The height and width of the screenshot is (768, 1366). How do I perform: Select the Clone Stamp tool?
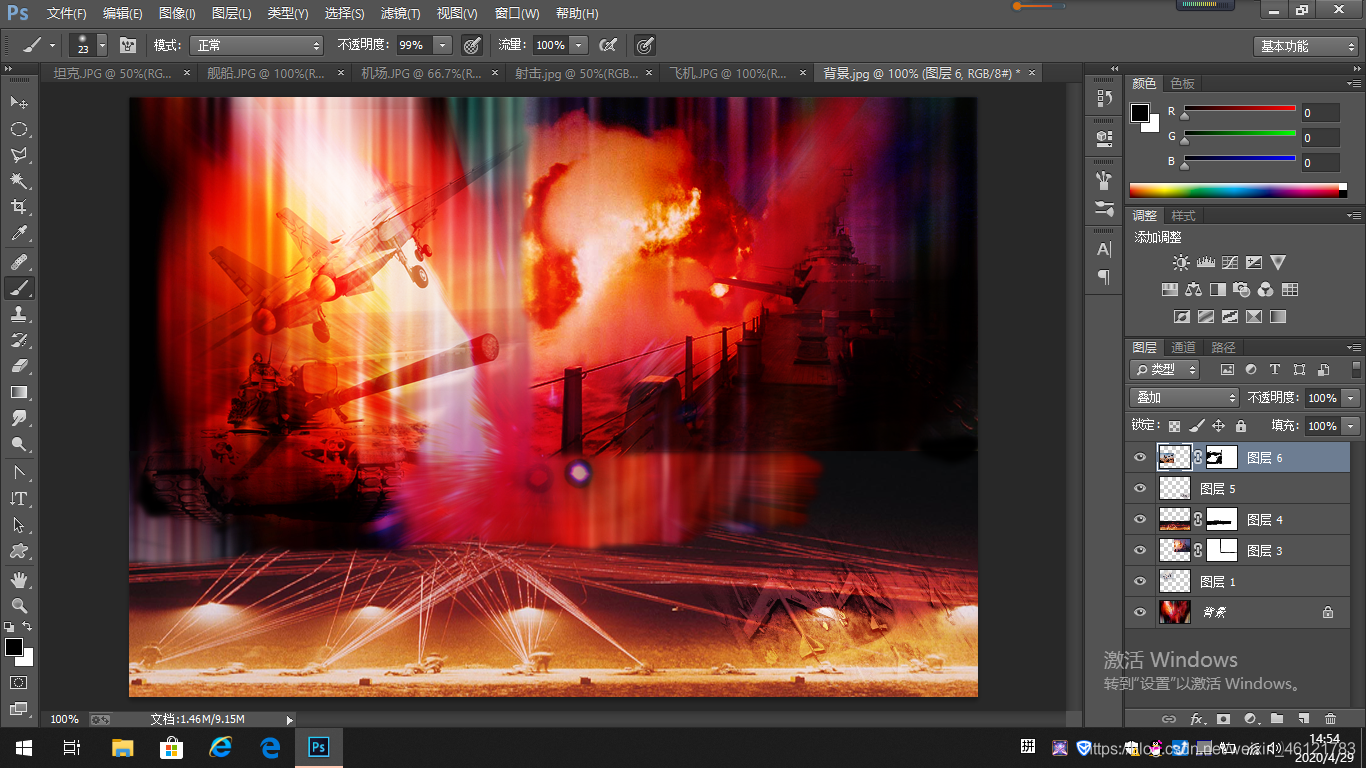[19, 314]
